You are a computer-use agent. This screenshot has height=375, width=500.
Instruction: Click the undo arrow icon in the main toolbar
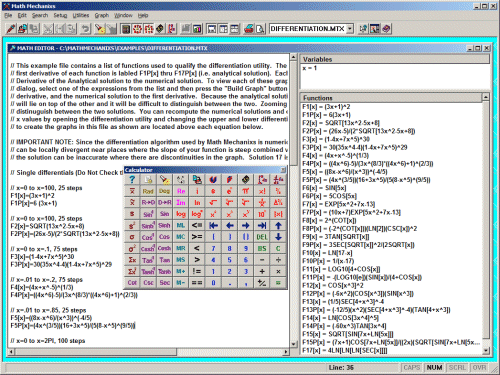85,29
